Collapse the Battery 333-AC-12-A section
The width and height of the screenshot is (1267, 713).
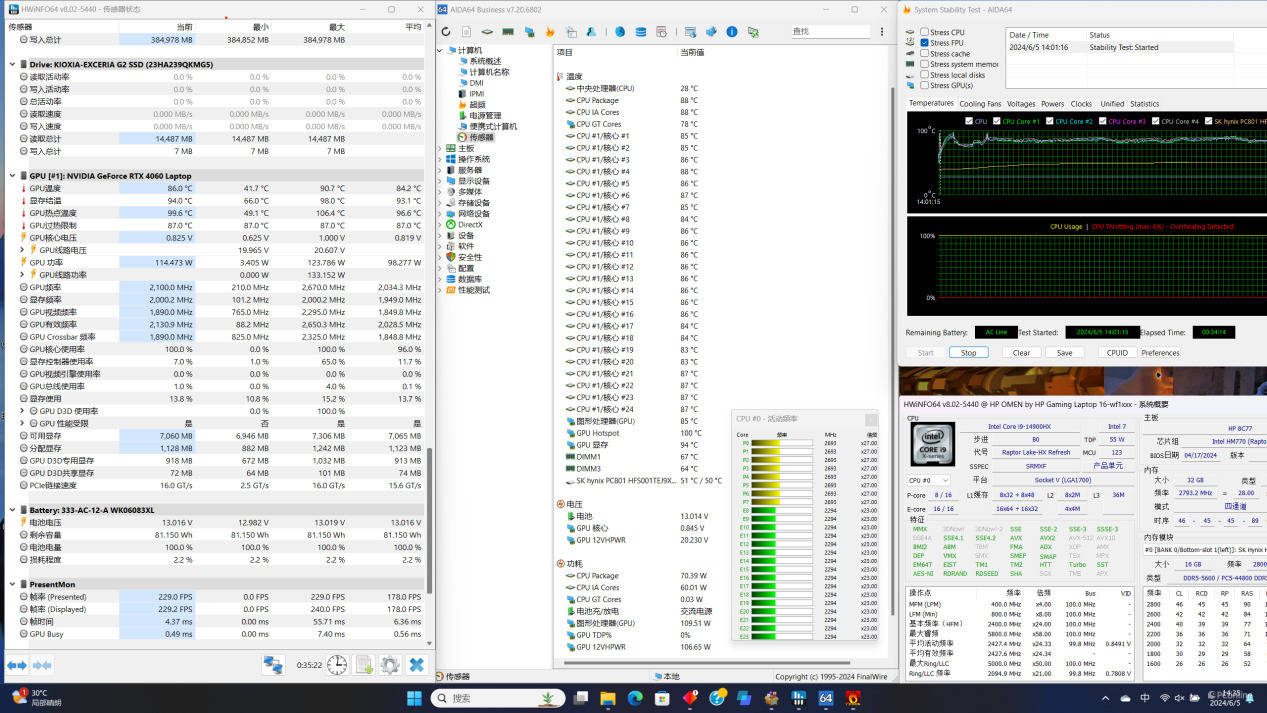point(13,510)
